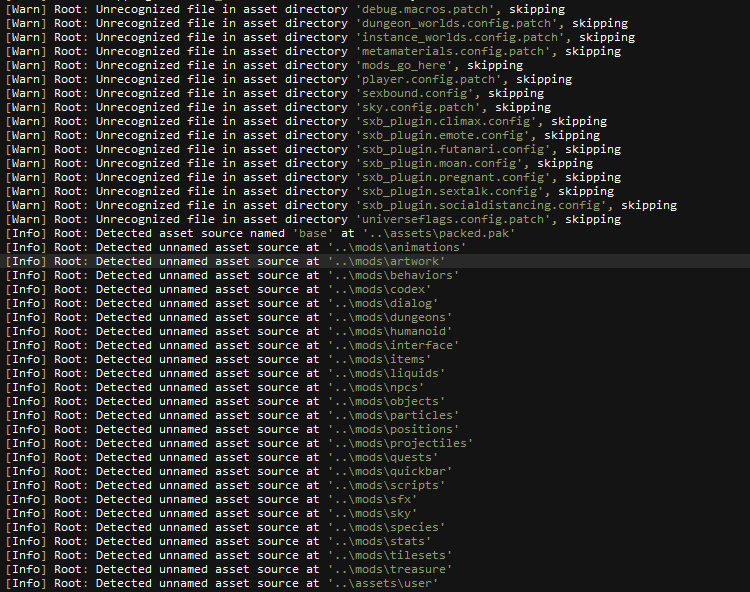Click the '..\mods\sky' path
750x592 pixels.
[372, 513]
